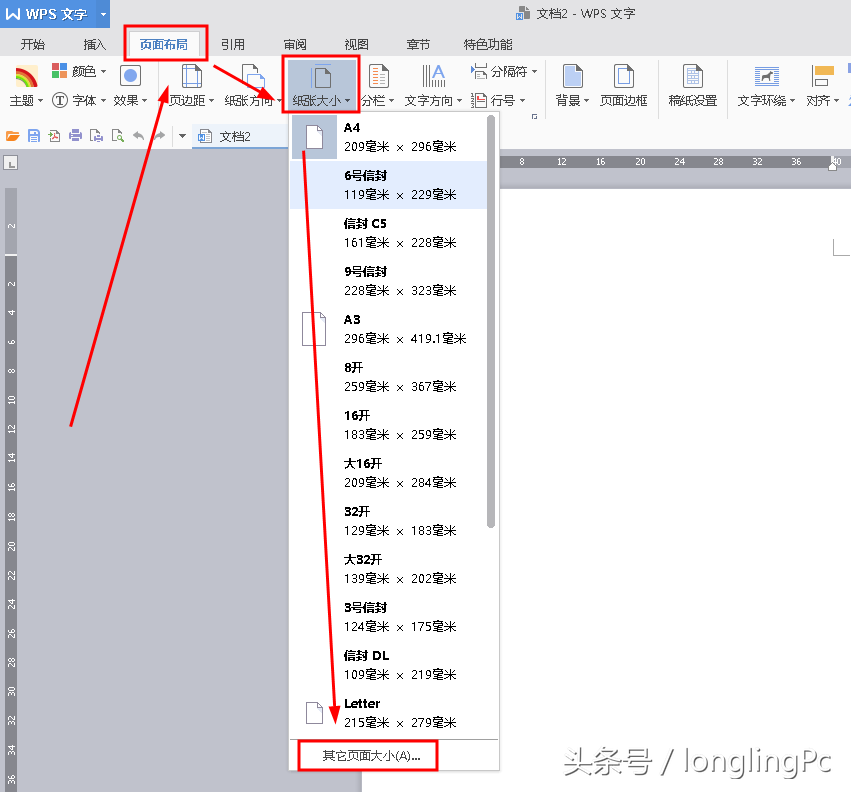
Task: Choose 大16开 paper size
Action: [389, 473]
